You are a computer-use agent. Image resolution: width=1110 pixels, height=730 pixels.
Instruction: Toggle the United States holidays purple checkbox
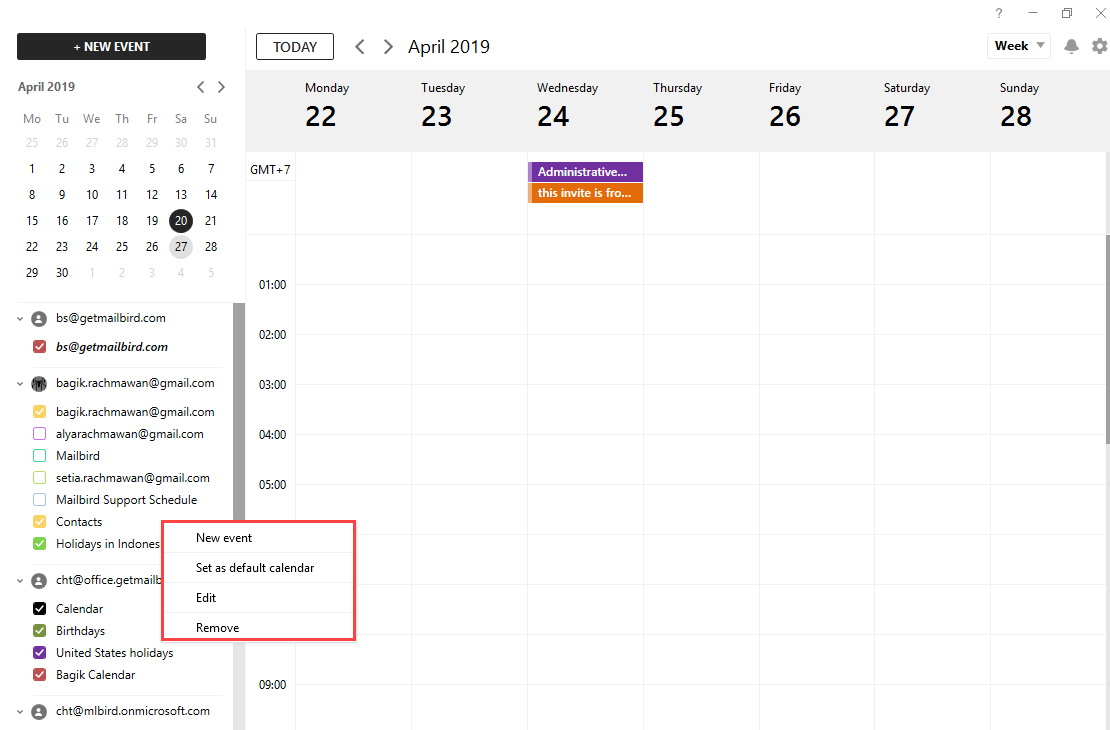[38, 652]
